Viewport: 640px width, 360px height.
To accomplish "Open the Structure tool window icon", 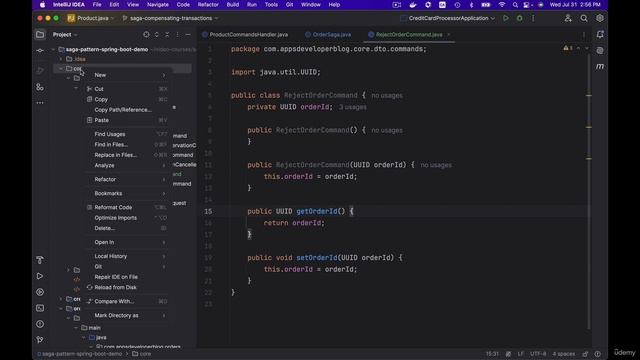I will coord(40,87).
